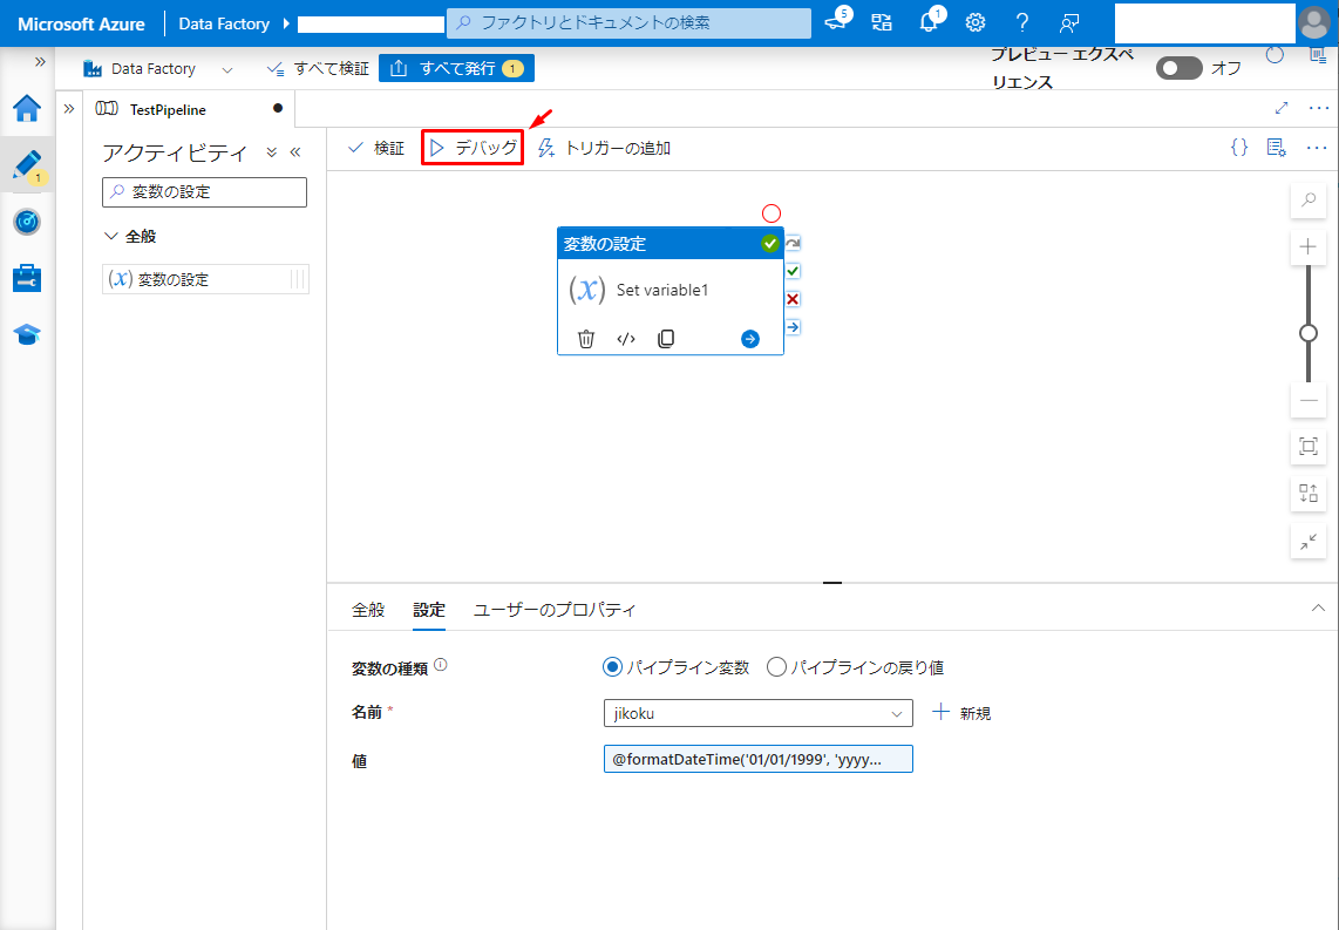Screen dimensions: 1339x930
Task: Select the パイプラインの戻り値 radio button
Action: point(776,667)
